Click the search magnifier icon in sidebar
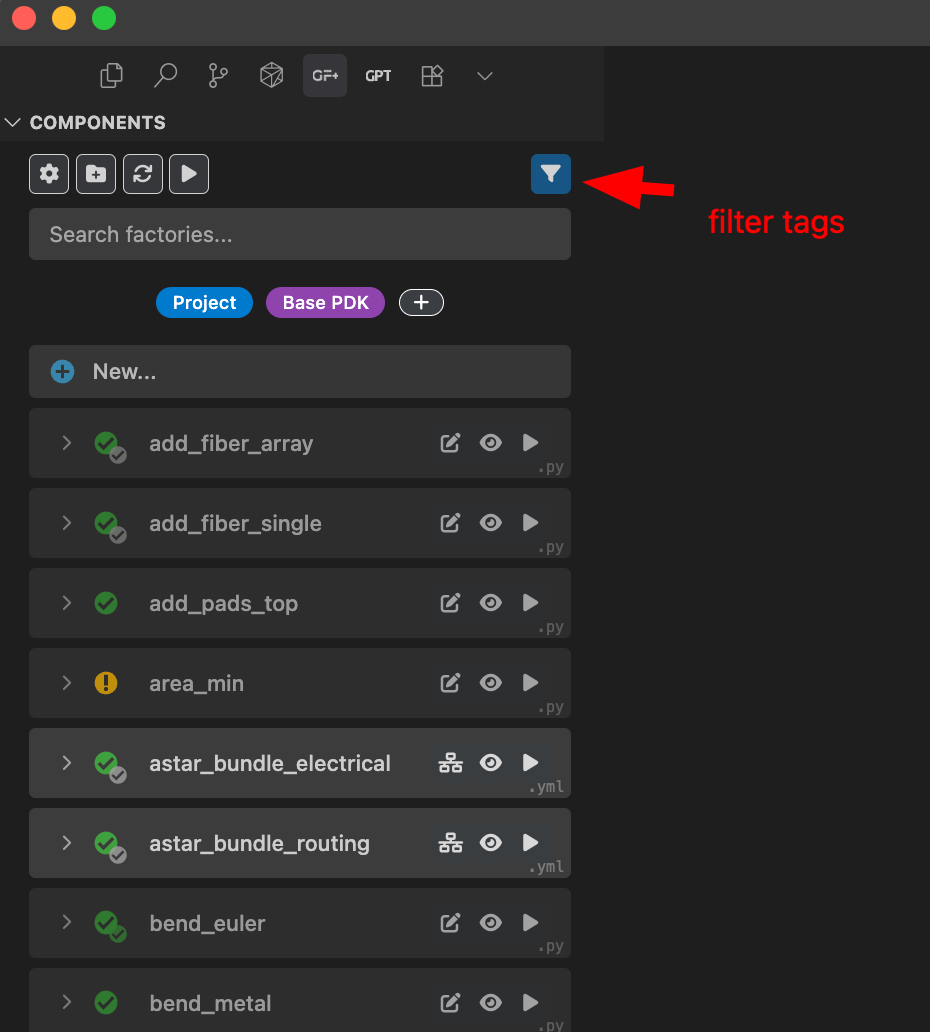Image resolution: width=930 pixels, height=1032 pixels. 164,75
